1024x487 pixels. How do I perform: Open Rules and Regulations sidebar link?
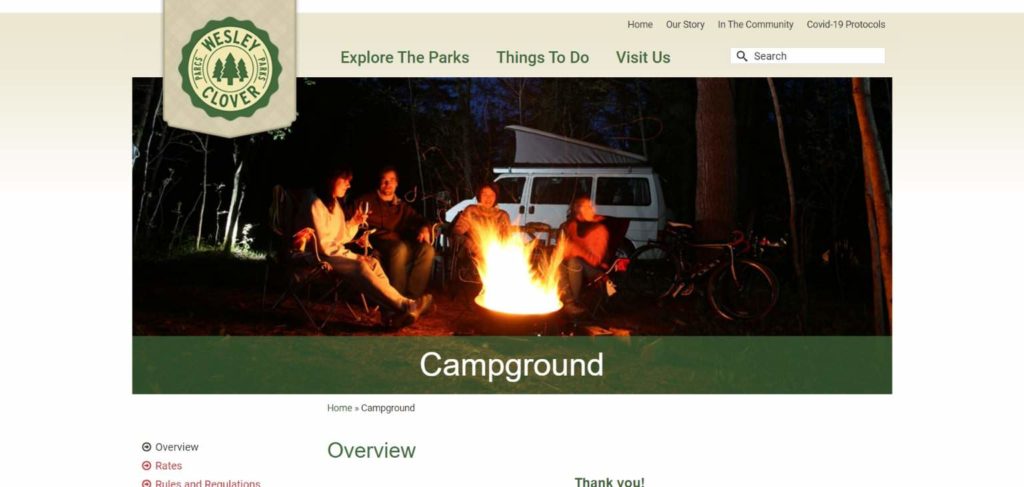(208, 483)
